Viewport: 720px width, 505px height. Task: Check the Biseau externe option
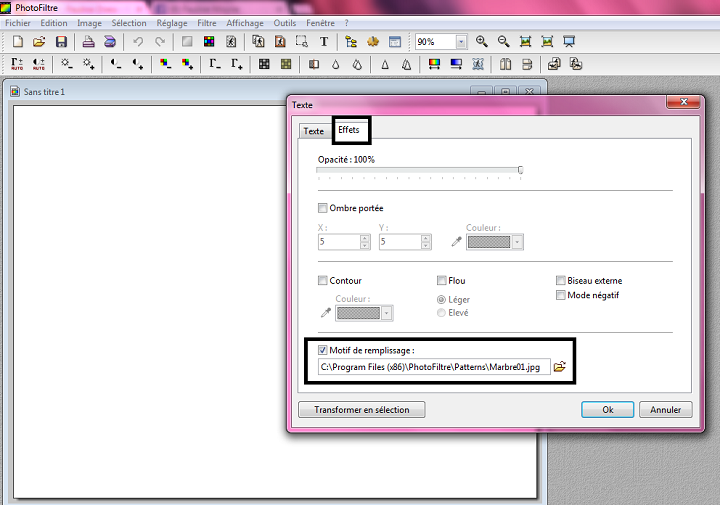[x=561, y=281]
